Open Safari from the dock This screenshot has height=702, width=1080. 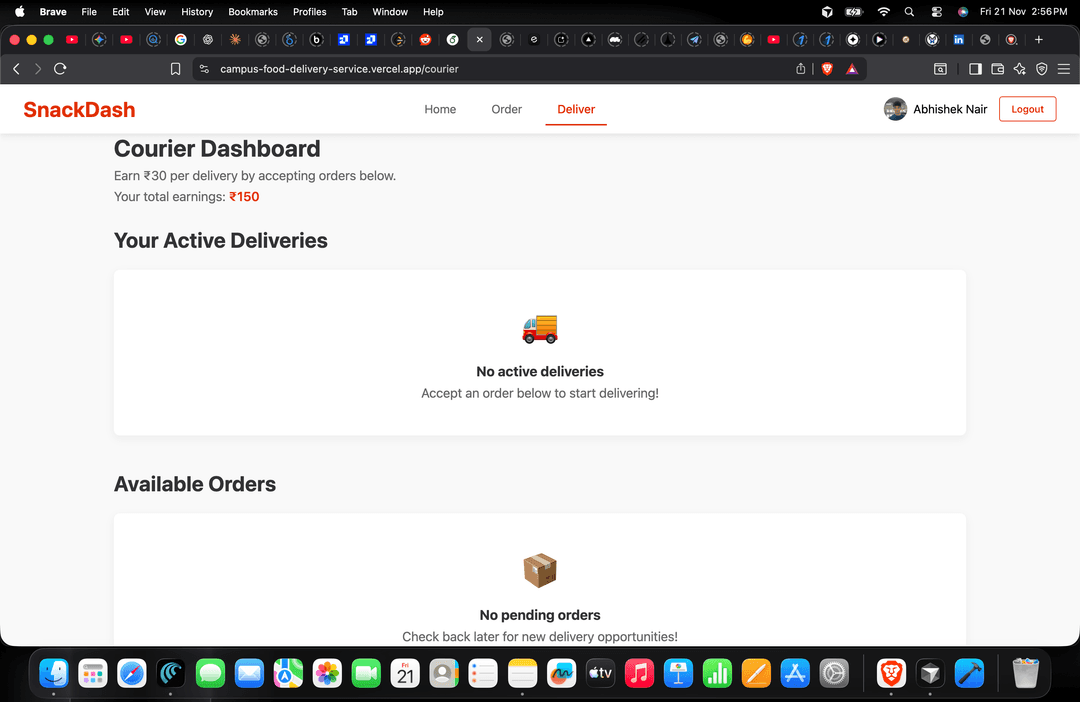132,673
